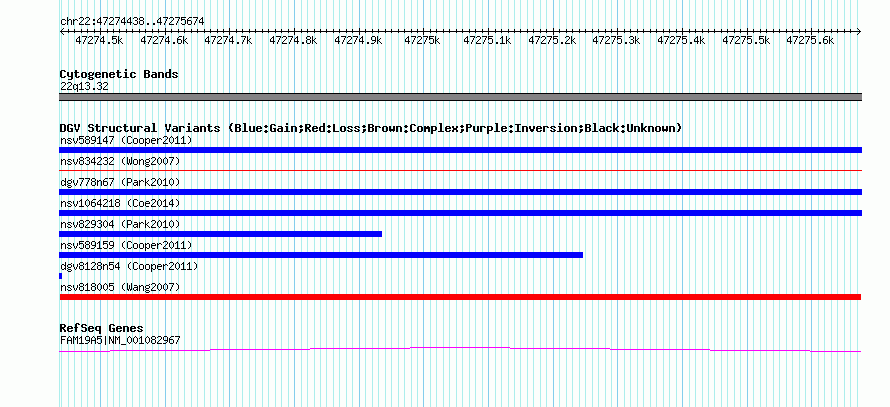Click the thin red line of nsv834232
The image size is (890, 407).
click(x=460, y=170)
